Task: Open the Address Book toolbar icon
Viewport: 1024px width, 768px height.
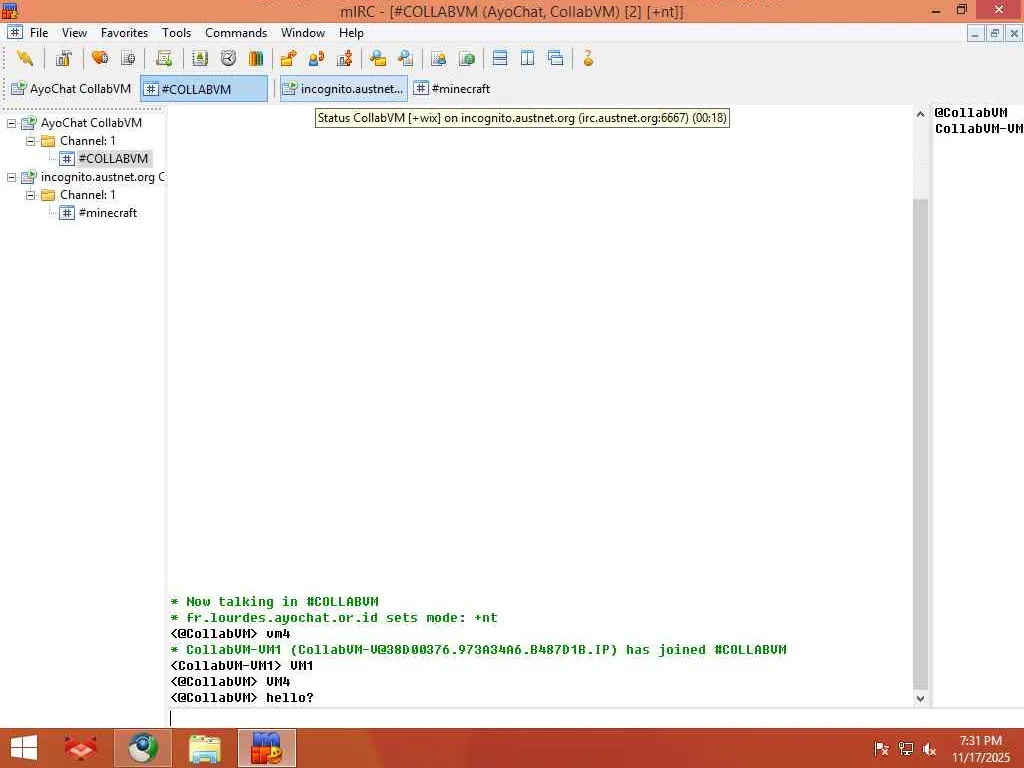Action: click(x=200, y=59)
